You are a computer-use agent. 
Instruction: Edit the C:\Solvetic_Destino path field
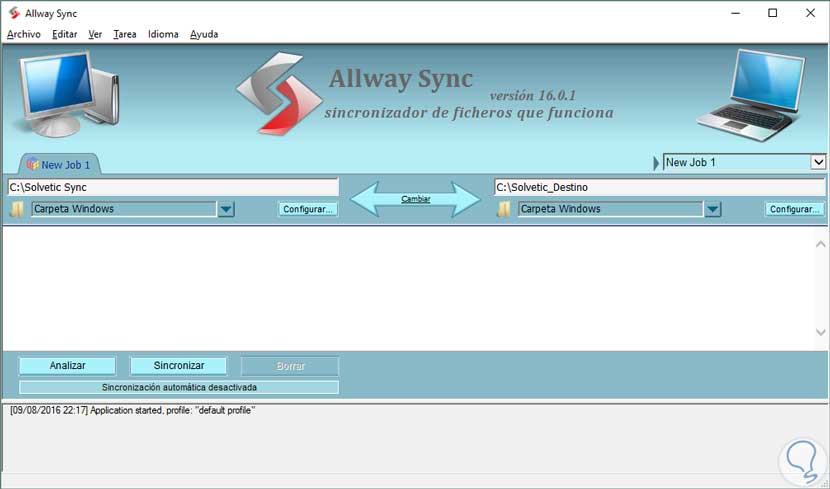(x=659, y=187)
